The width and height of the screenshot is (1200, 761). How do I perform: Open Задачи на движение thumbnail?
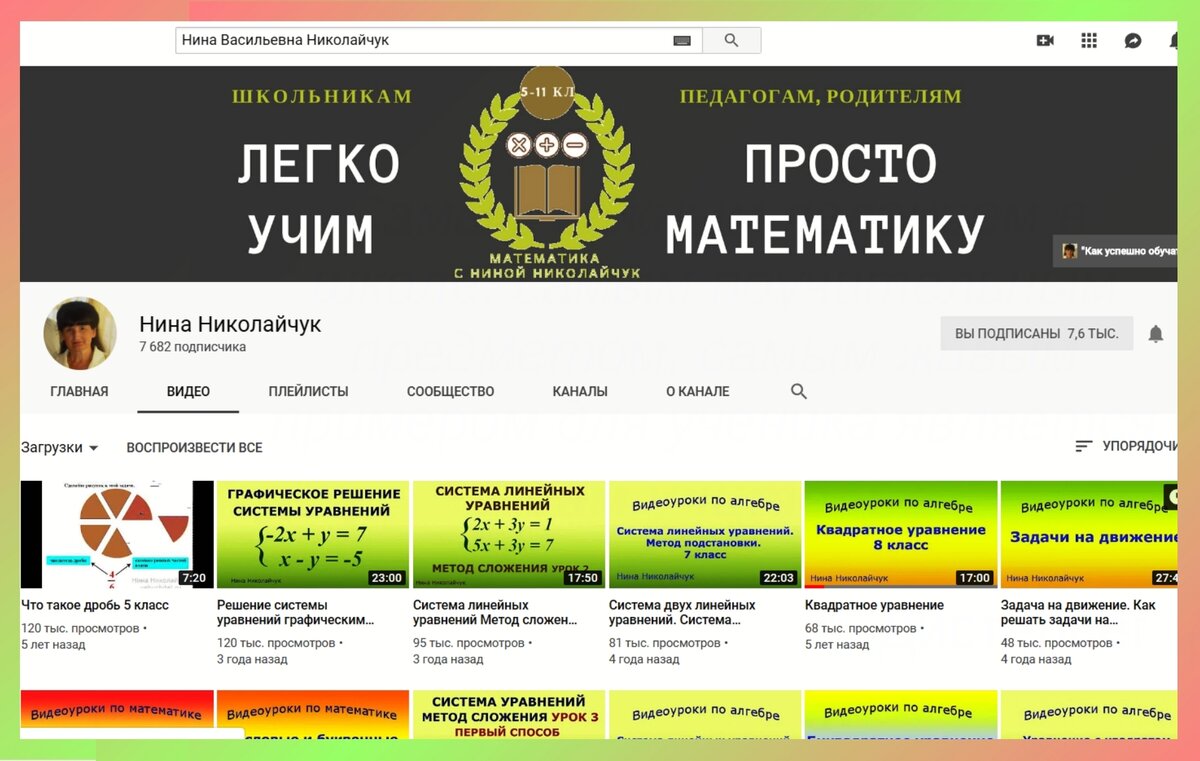(x=1089, y=534)
